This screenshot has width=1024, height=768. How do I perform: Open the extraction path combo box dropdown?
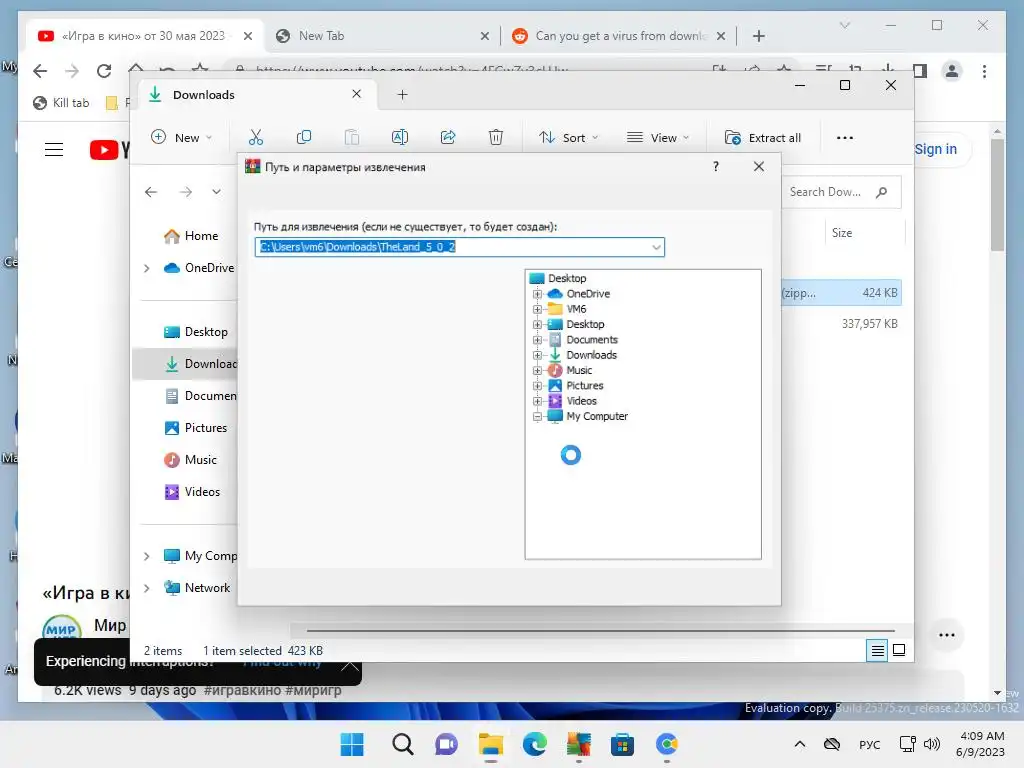click(656, 247)
